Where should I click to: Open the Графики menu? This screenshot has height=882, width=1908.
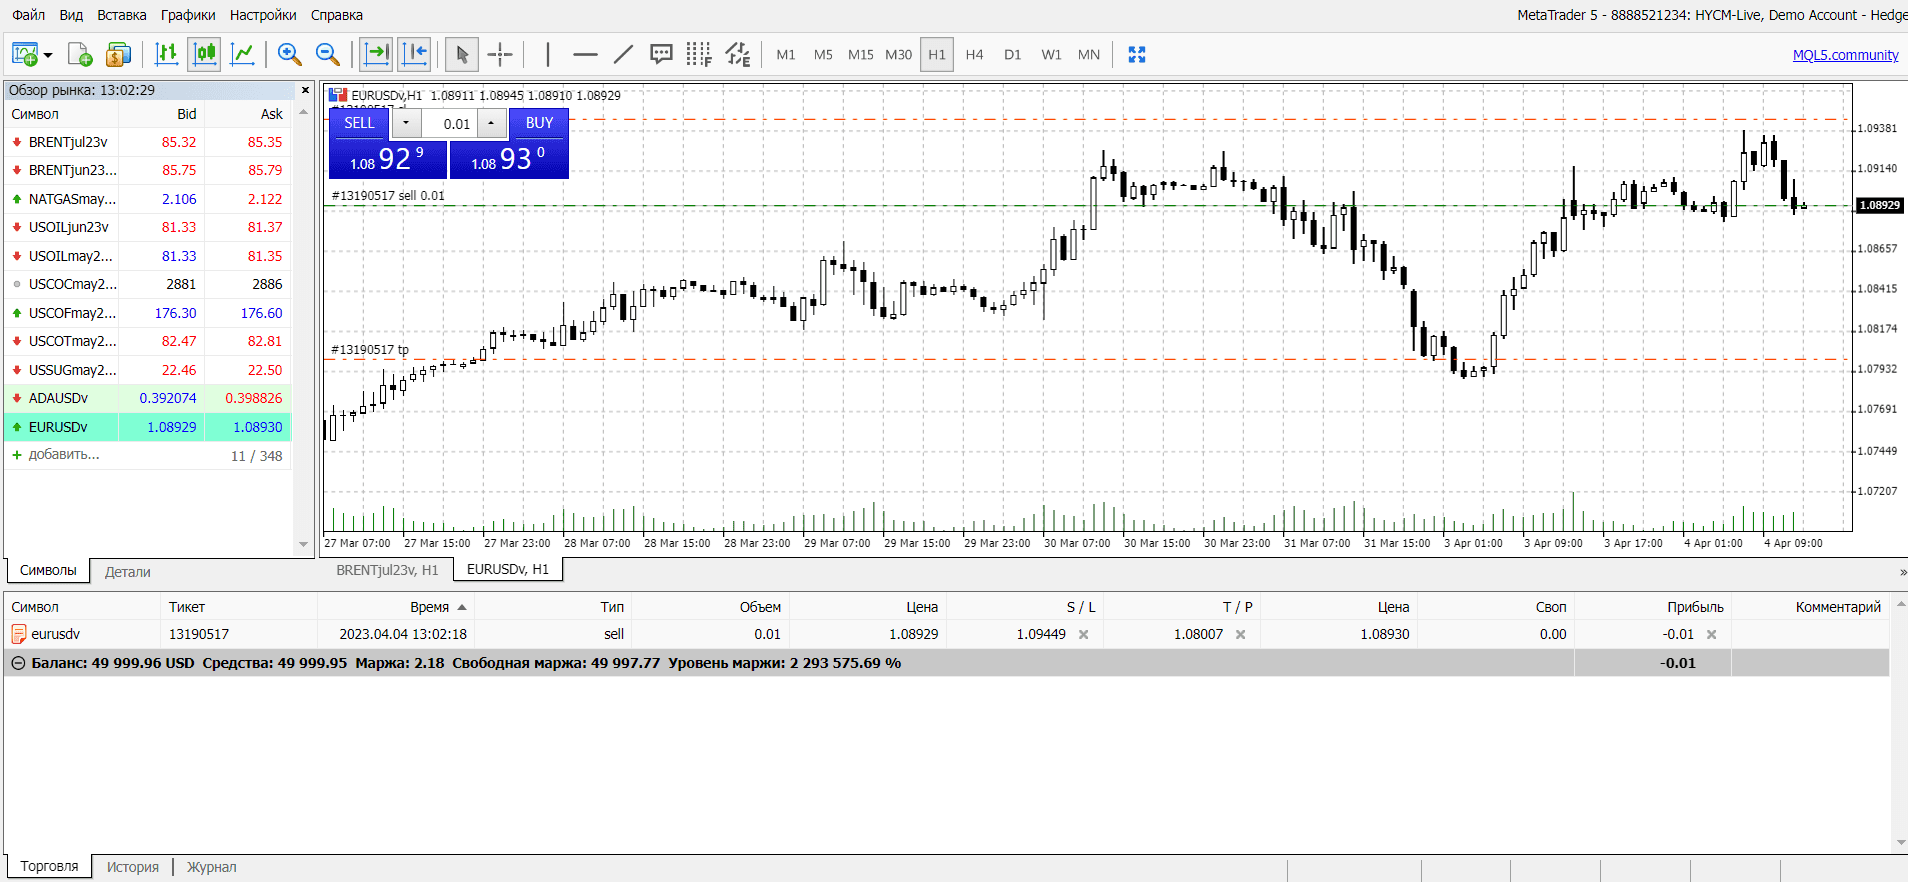pos(188,15)
